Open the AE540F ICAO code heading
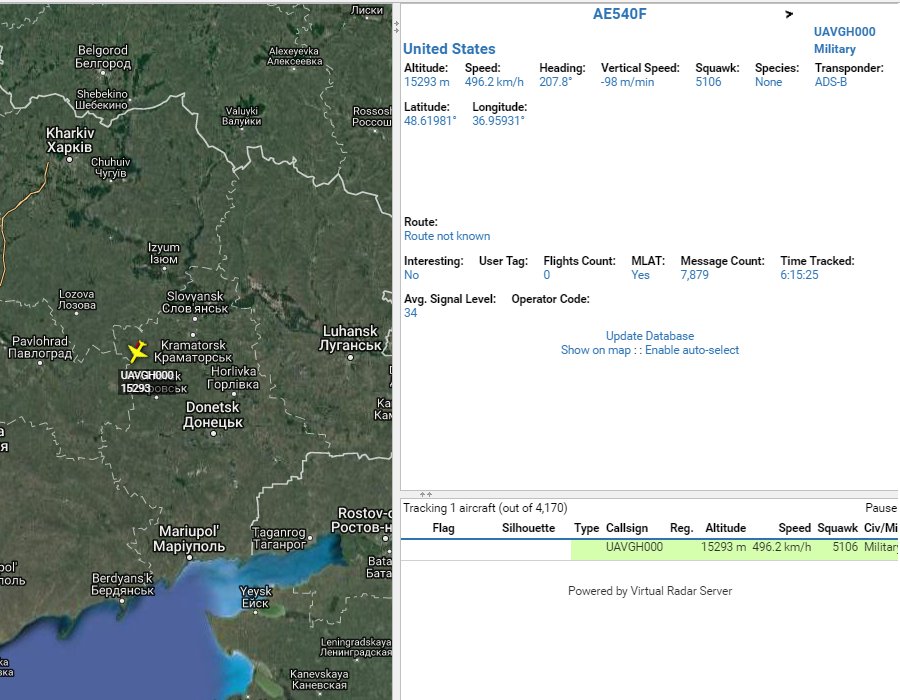Image resolution: width=900 pixels, height=700 pixels. pos(619,14)
